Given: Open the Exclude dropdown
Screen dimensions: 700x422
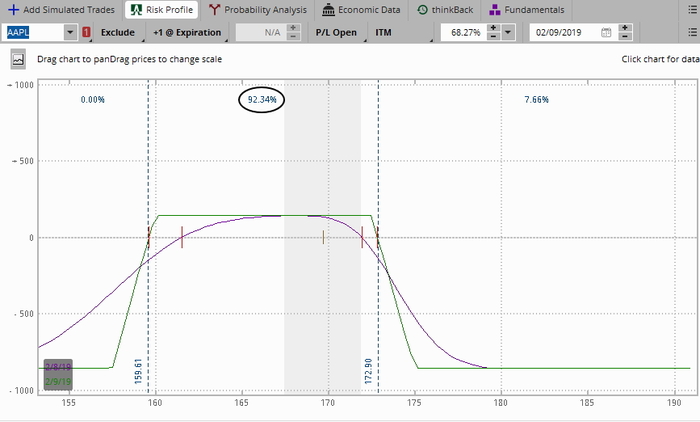Looking at the screenshot, I should click(118, 33).
